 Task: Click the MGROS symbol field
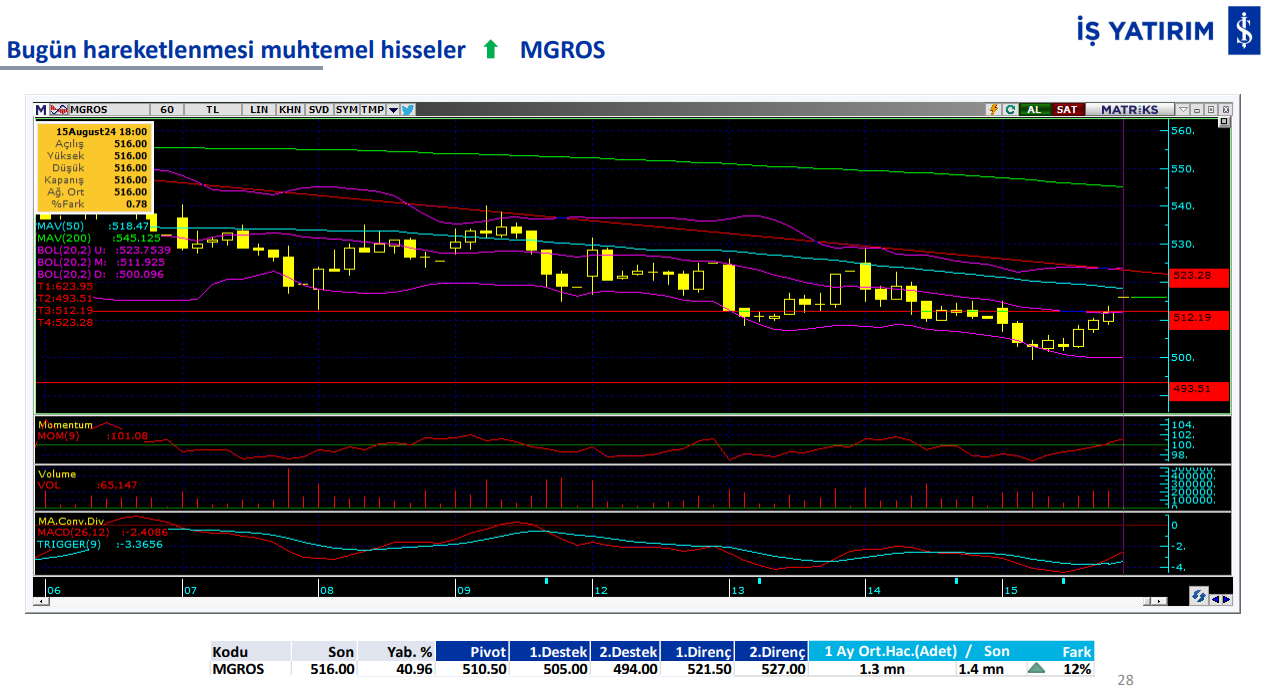(90, 109)
